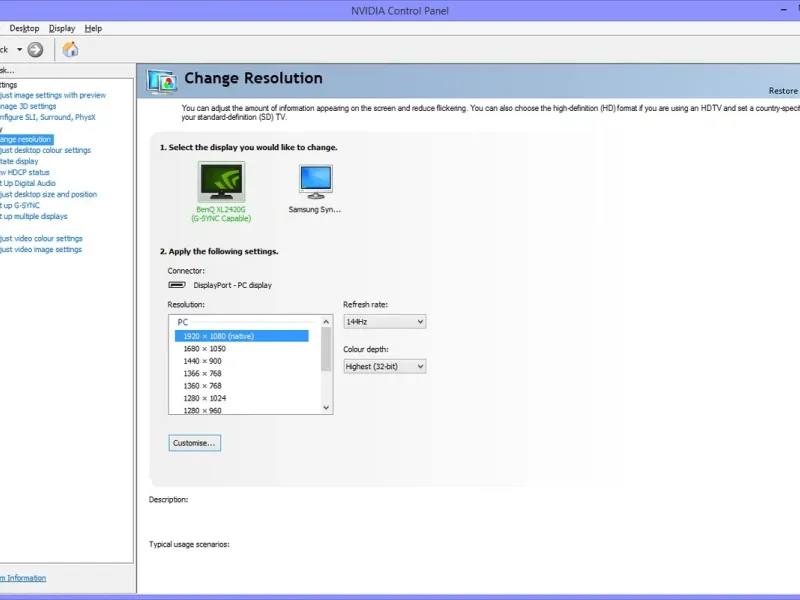Open the Home icon in toolbar

click(x=70, y=49)
